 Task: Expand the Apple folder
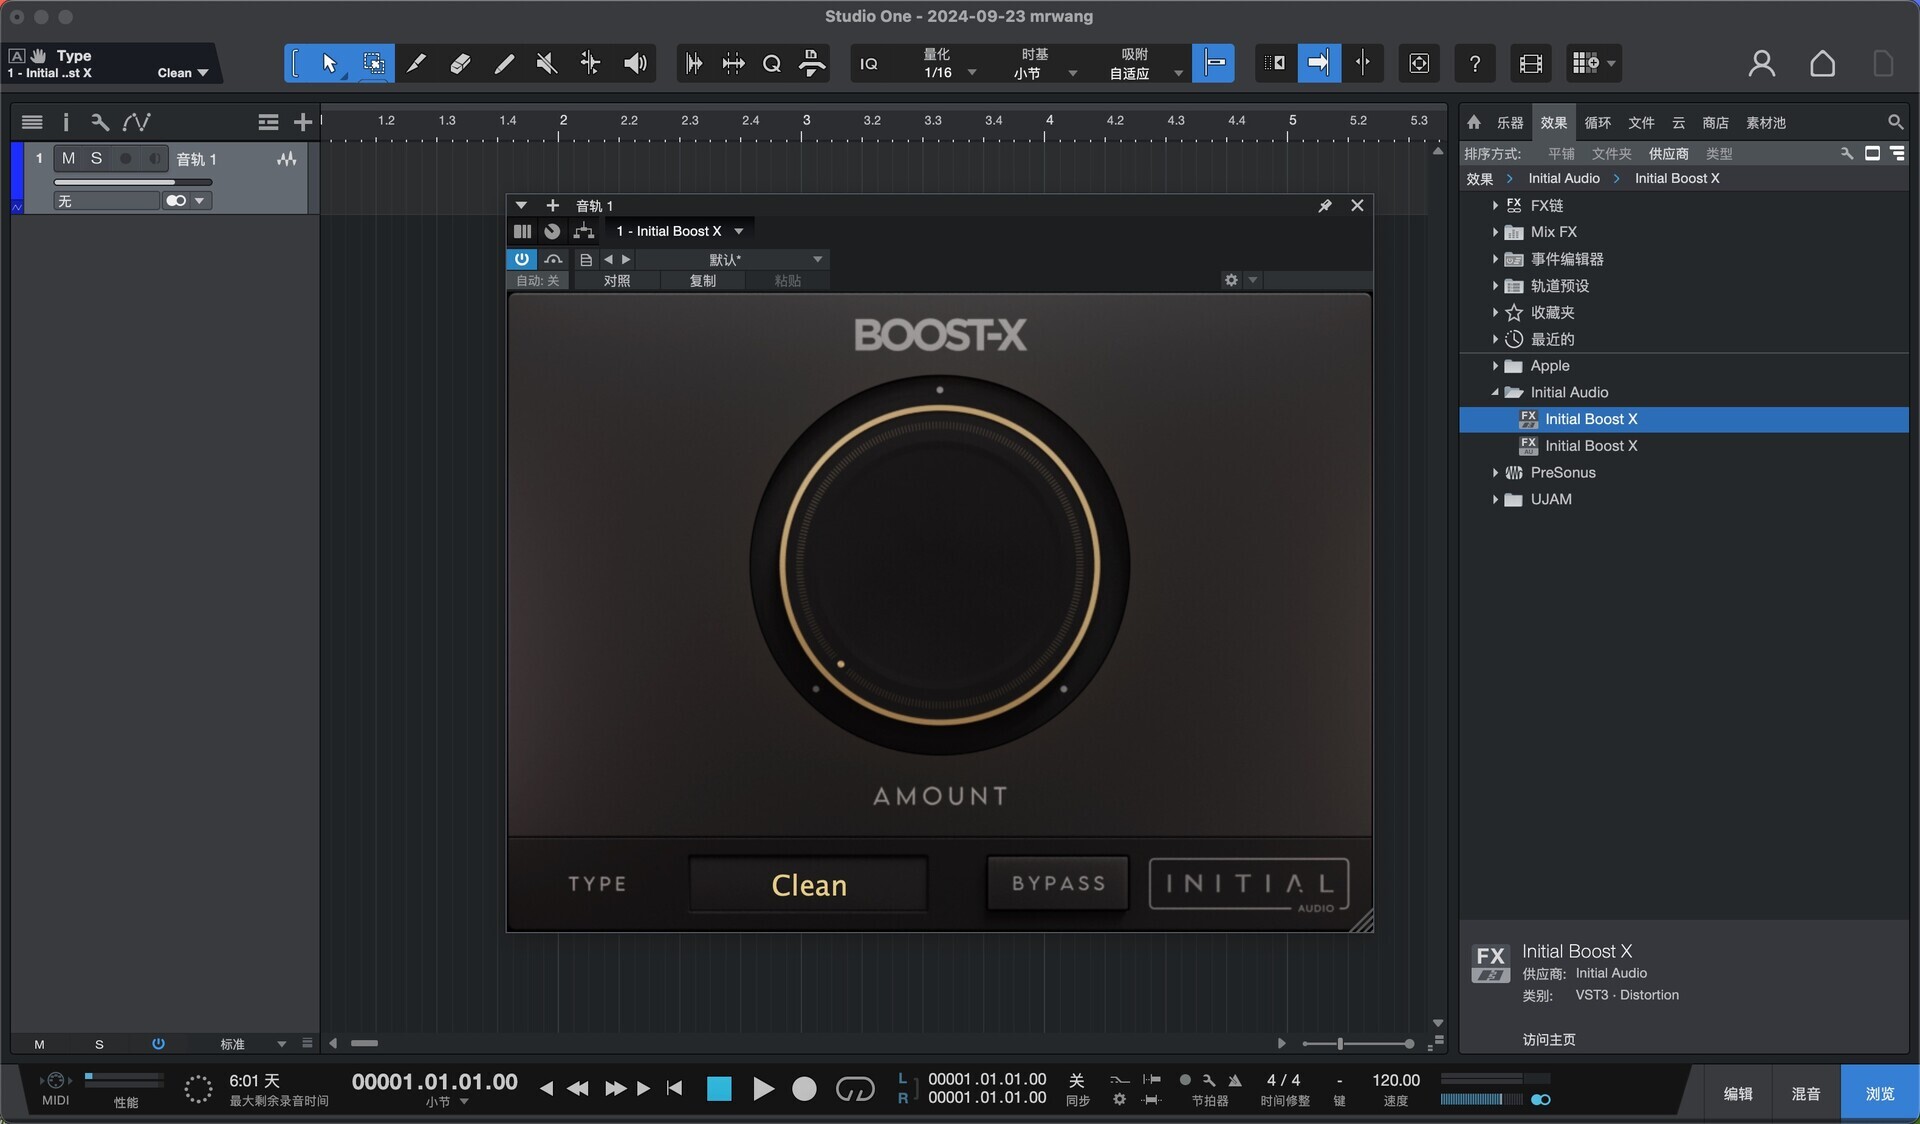coord(1495,366)
